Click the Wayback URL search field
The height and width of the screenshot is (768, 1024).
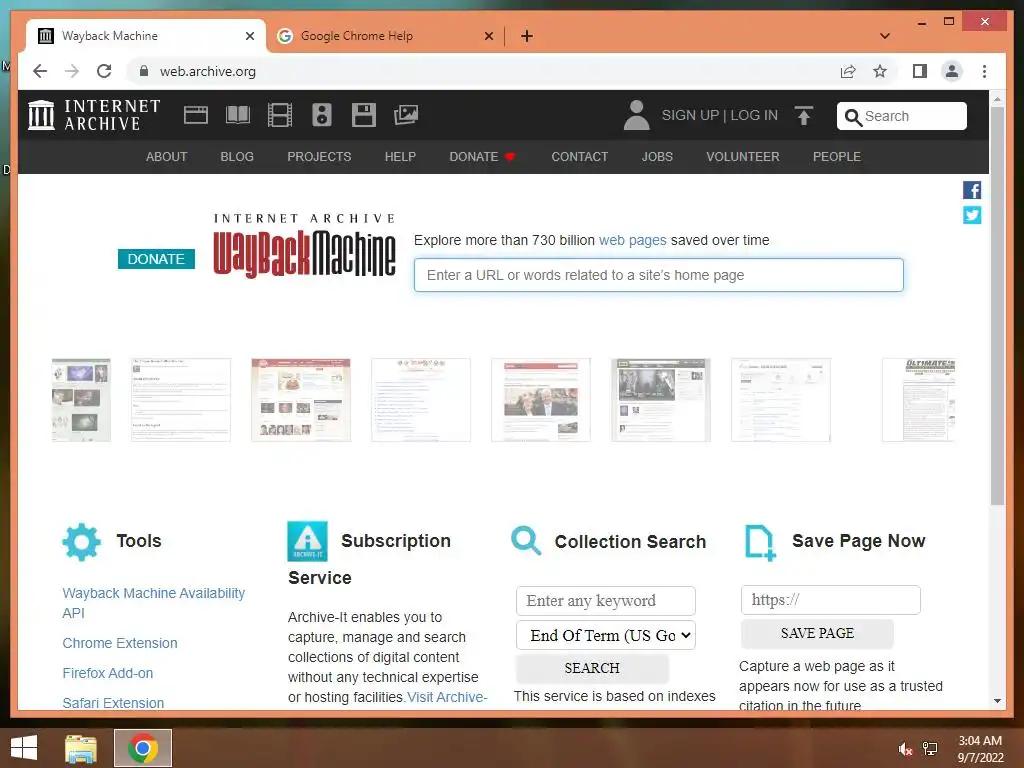coord(658,275)
